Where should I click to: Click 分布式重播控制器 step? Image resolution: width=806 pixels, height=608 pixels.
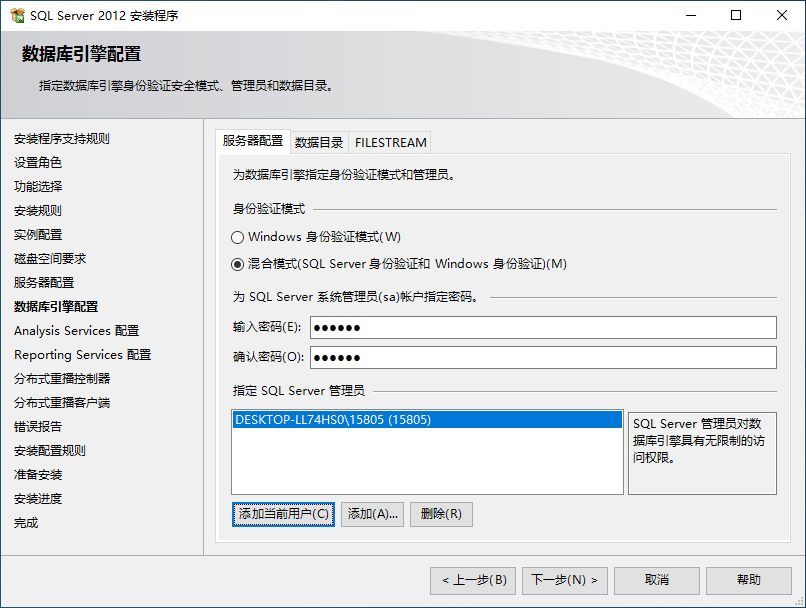pyautogui.click(x=62, y=379)
